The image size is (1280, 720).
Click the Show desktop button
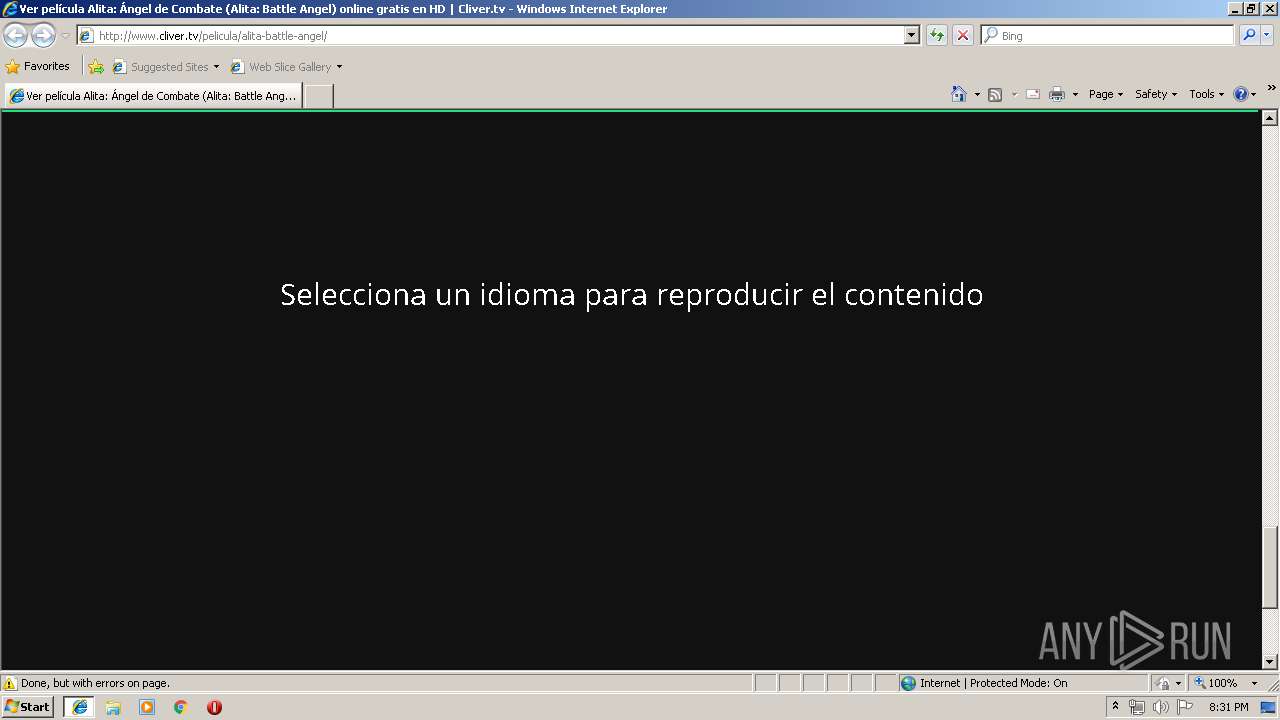(x=1270, y=707)
